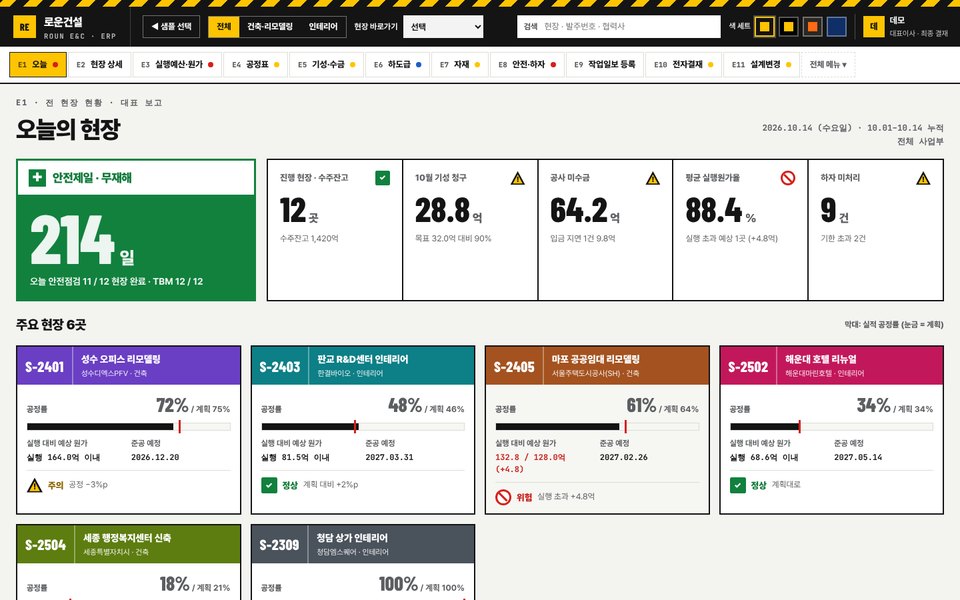Click the green cross safety icon
960x600 pixels.
(x=37, y=178)
